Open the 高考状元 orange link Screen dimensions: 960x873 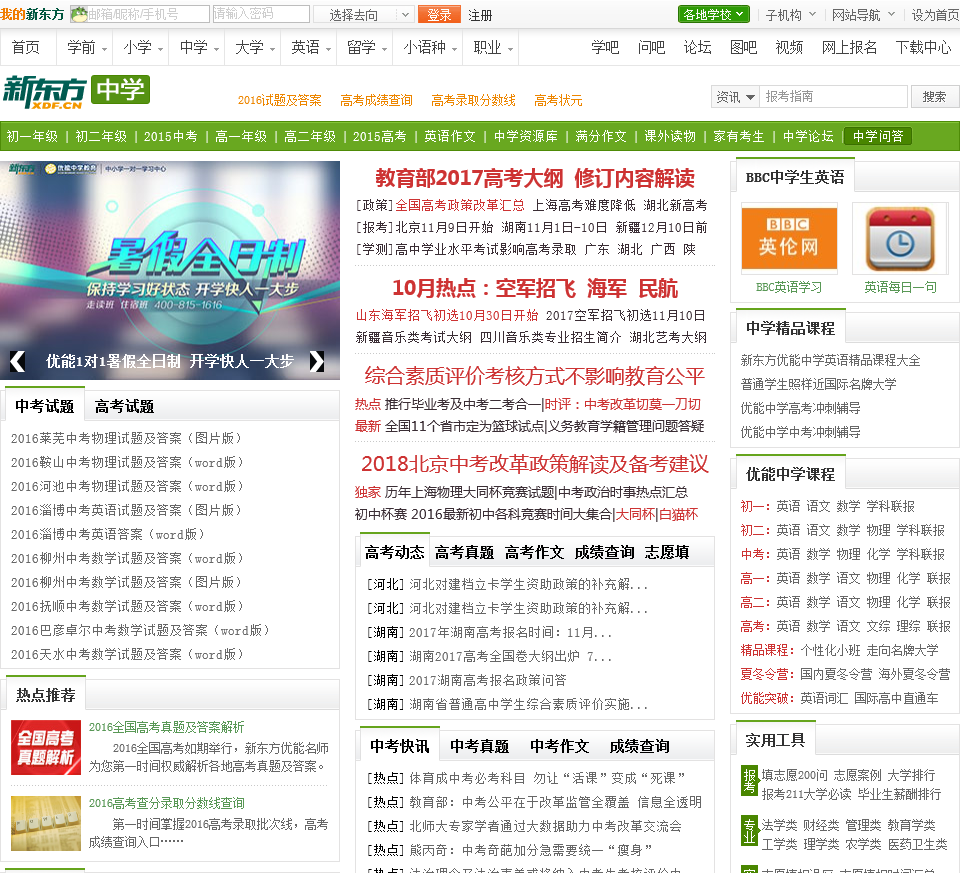(x=558, y=100)
